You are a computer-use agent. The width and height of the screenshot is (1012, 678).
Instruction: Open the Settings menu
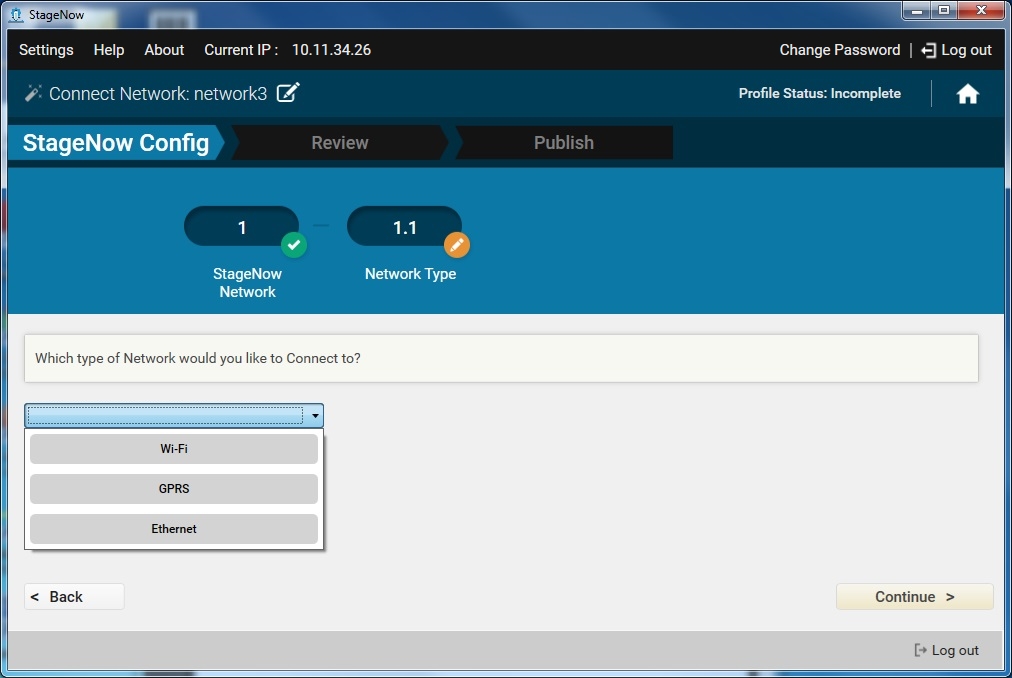click(x=46, y=50)
